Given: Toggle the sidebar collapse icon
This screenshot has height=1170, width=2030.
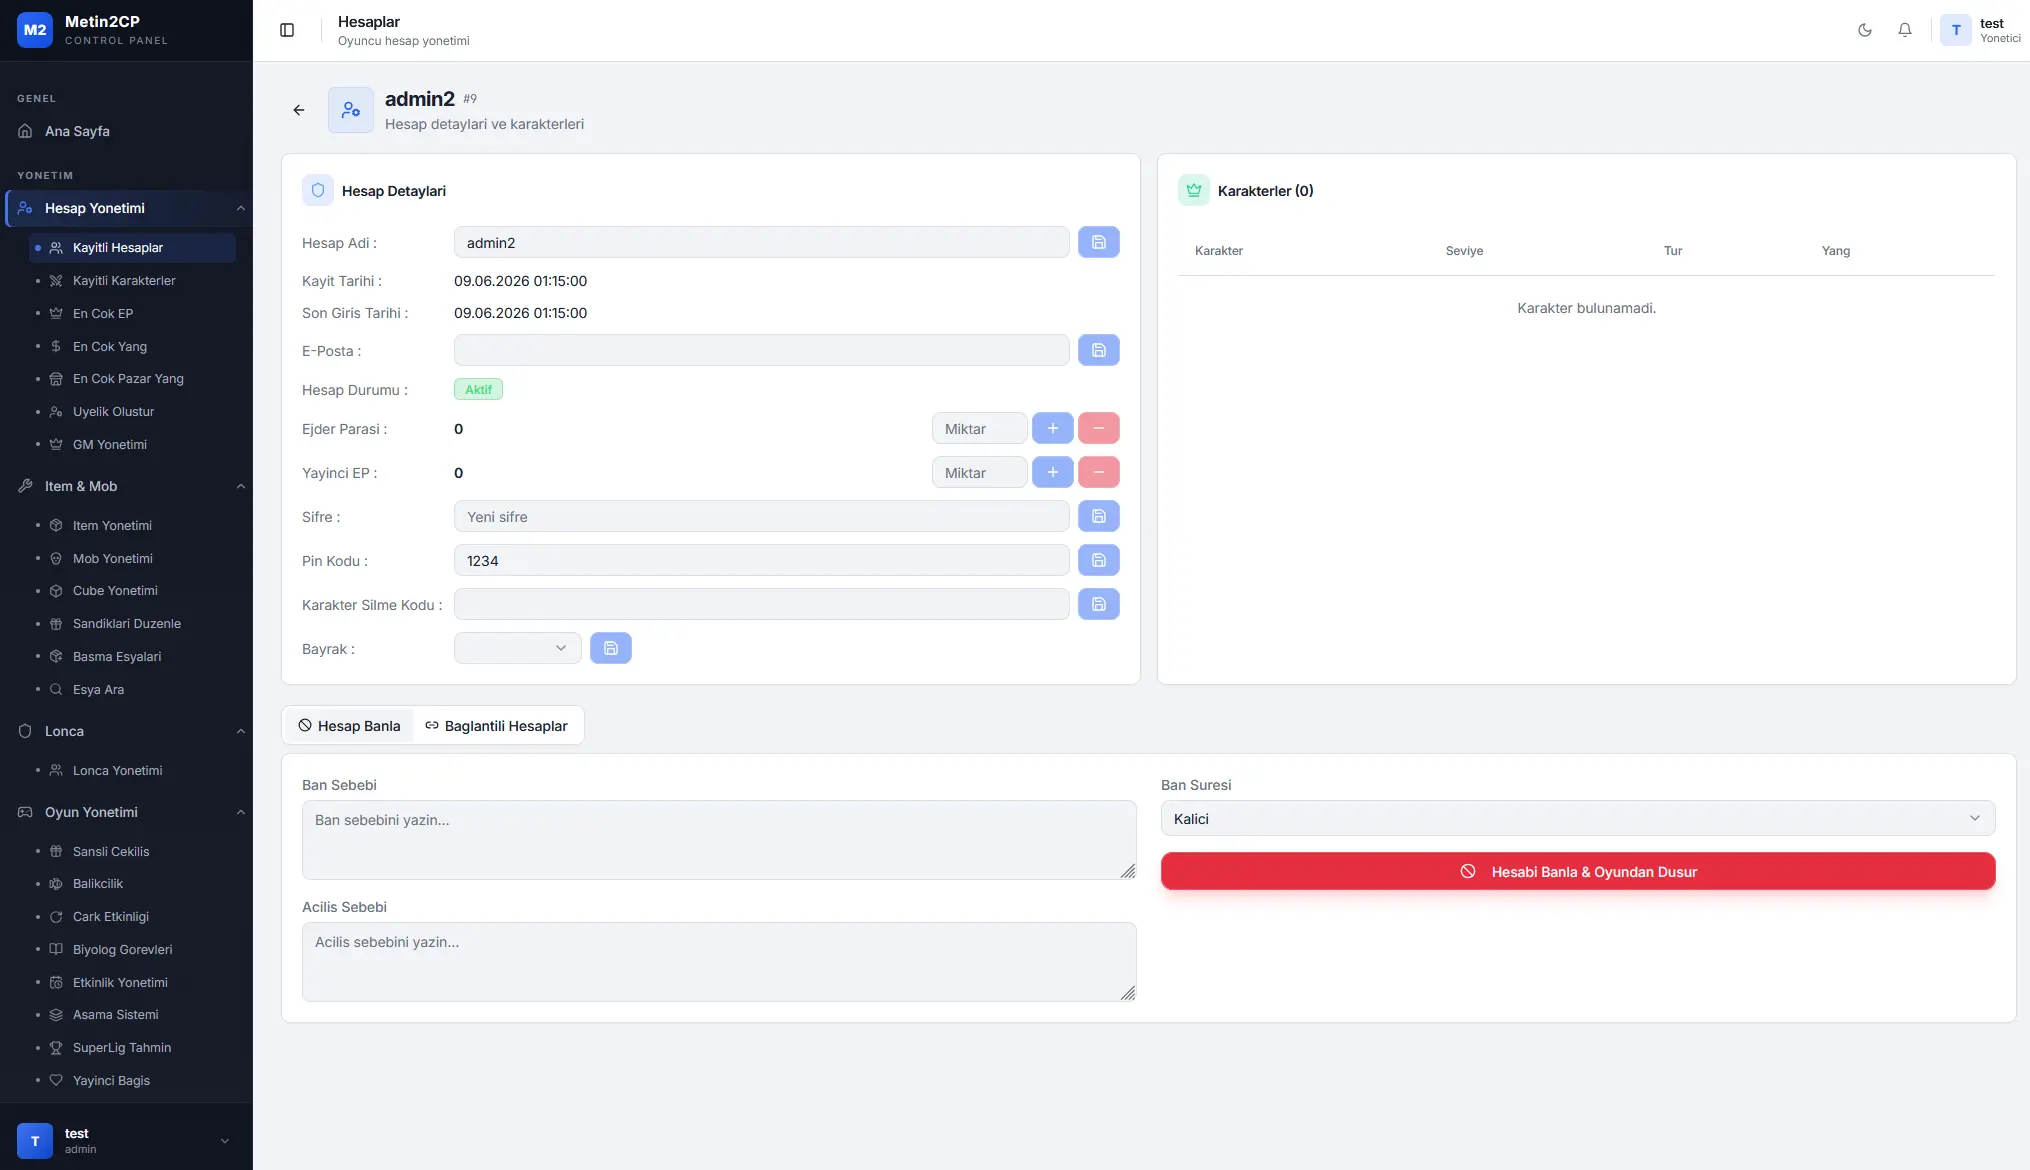Looking at the screenshot, I should tap(287, 30).
